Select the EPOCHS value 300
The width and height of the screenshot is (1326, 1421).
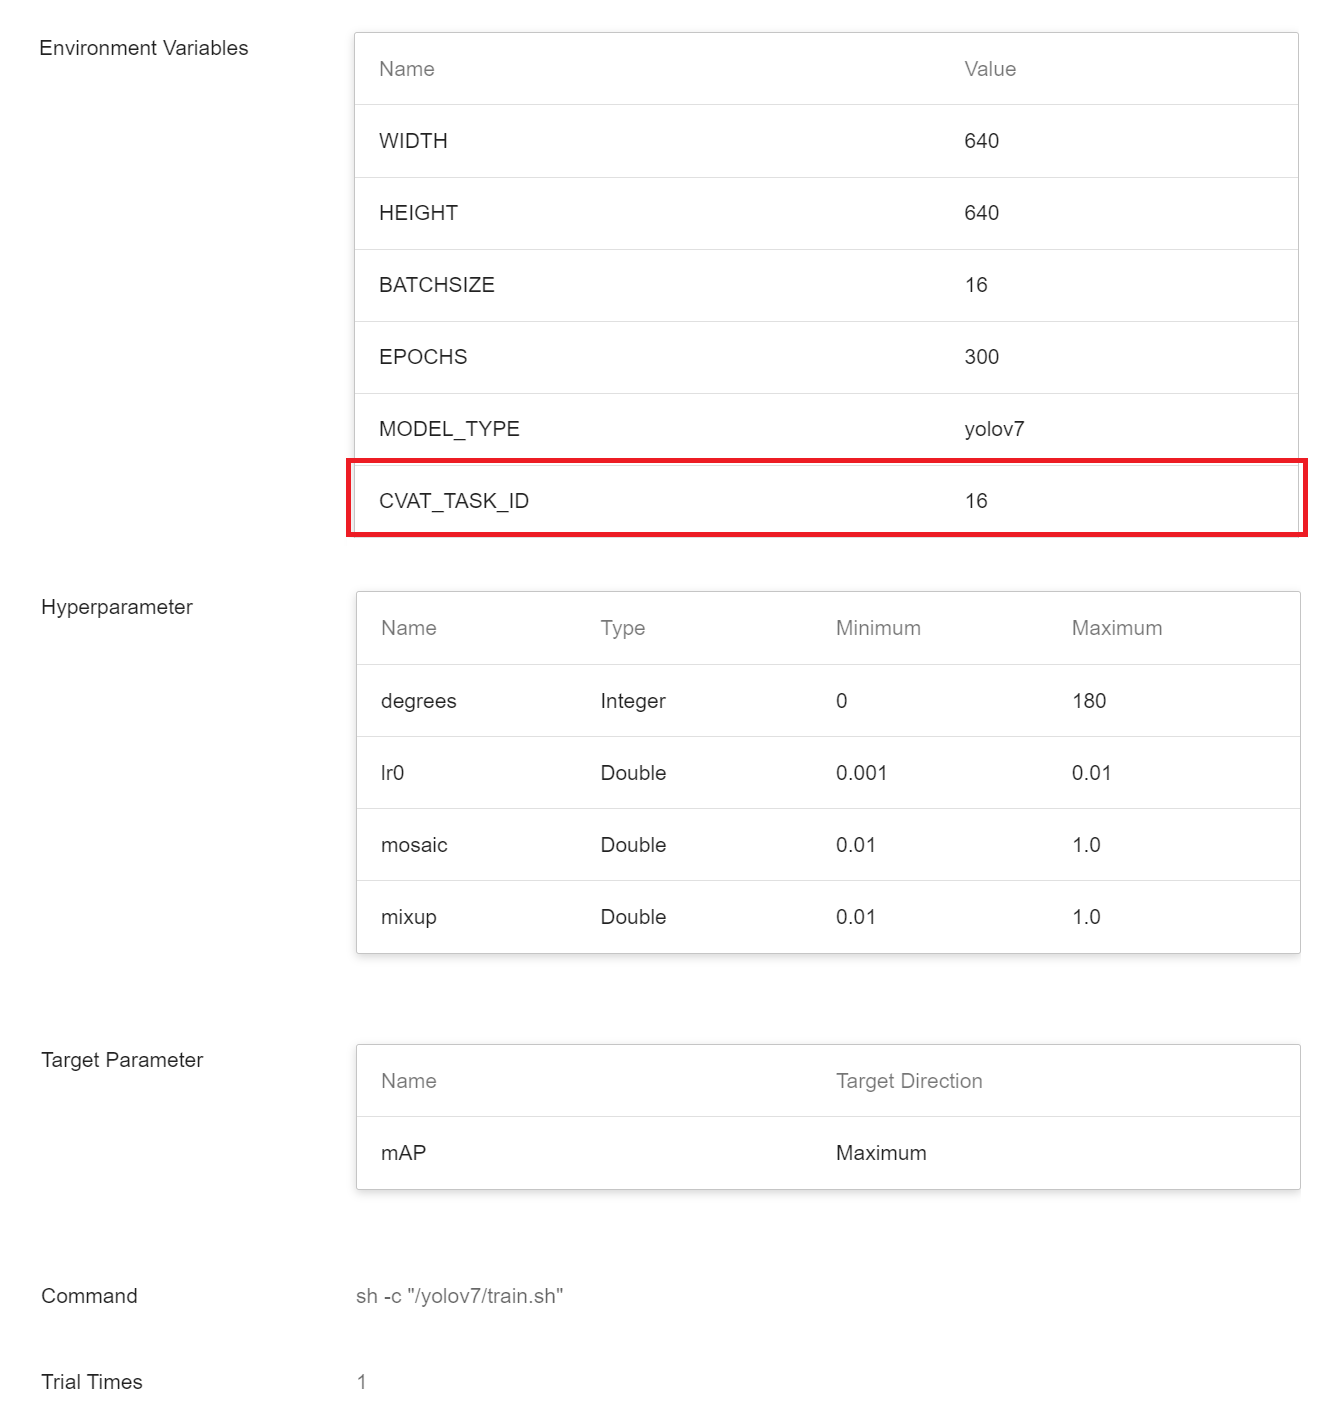click(x=981, y=357)
